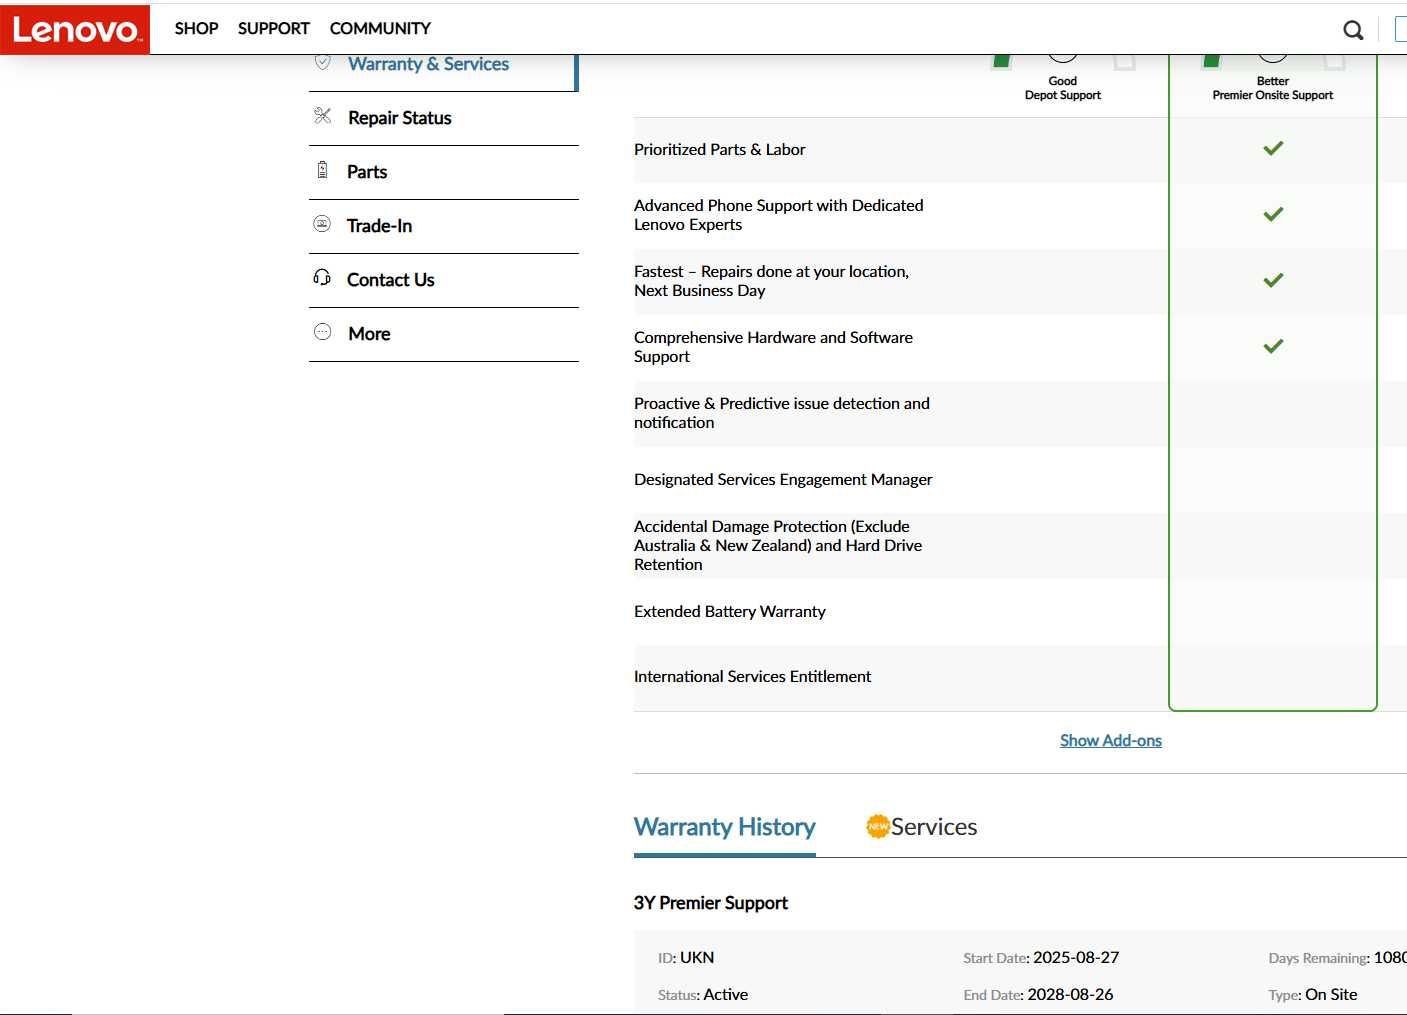Viewport: 1407px width, 1015px height.
Task: Click the headset icon beside Contact Us
Action: (322, 278)
